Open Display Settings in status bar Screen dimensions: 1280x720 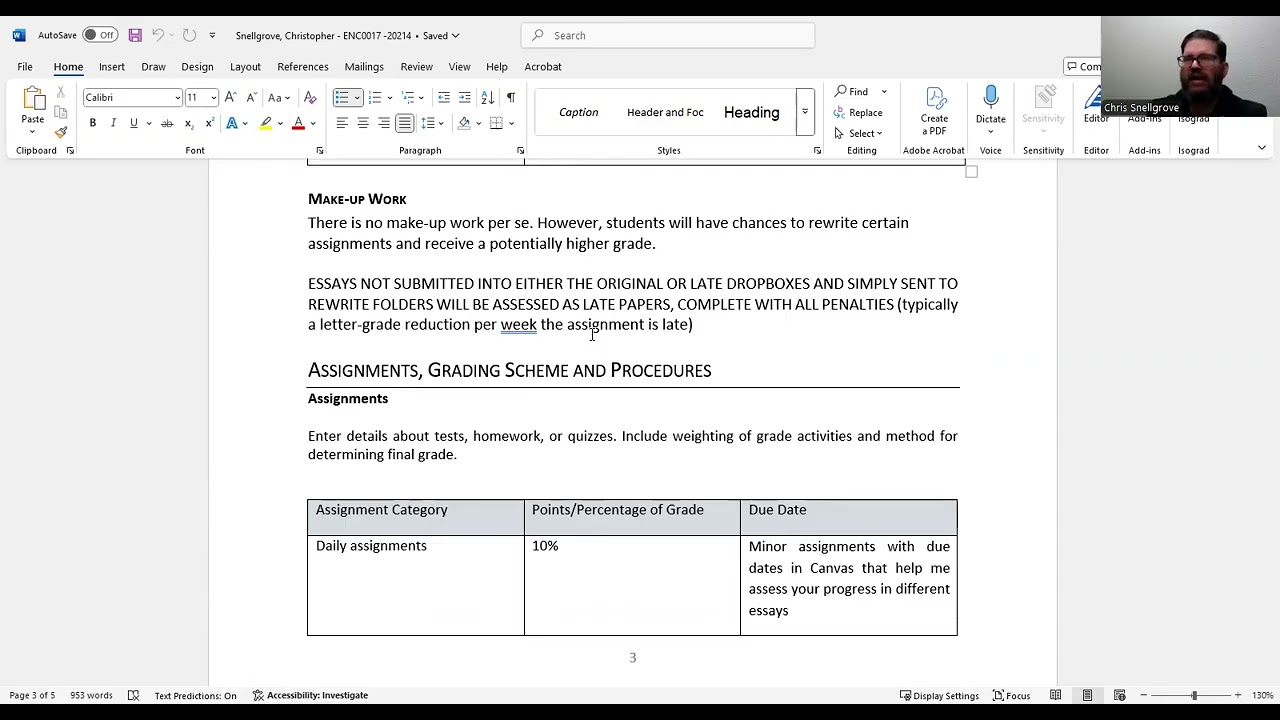(x=939, y=695)
